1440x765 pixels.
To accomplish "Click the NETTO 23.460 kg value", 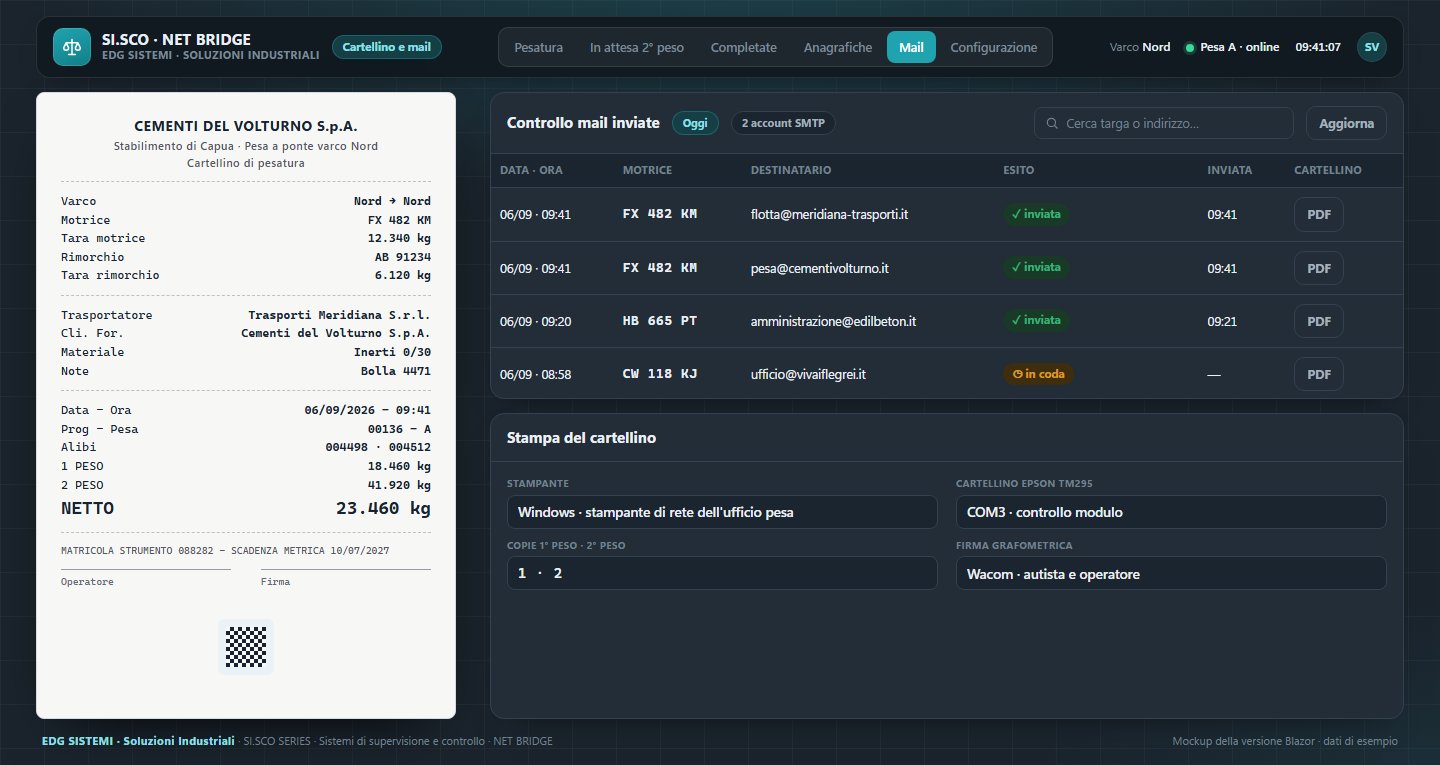I will pyautogui.click(x=383, y=508).
